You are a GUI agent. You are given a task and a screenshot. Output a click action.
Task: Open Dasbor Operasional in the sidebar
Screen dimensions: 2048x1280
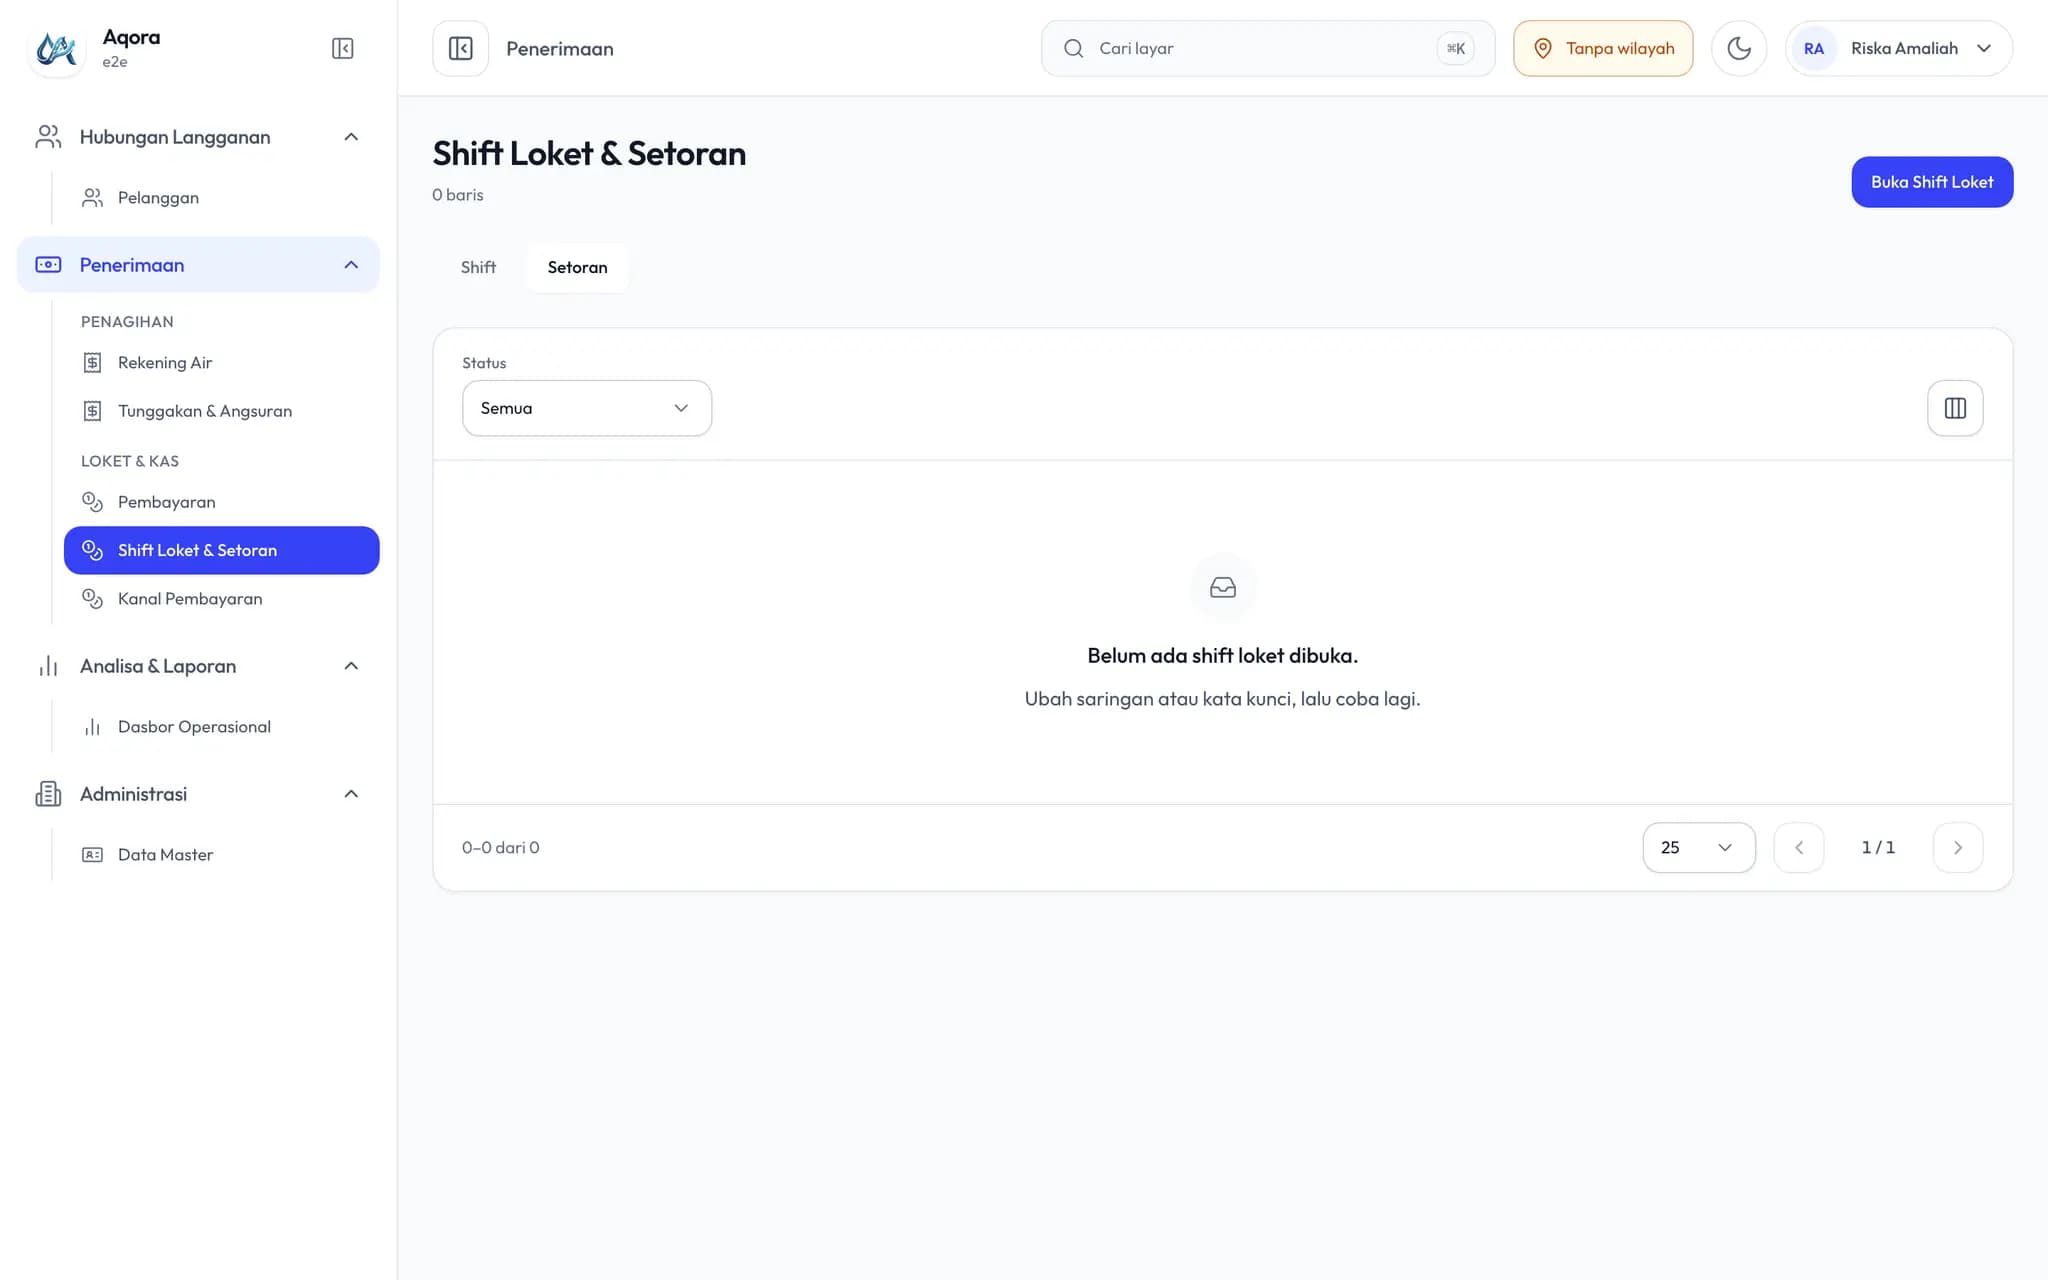tap(221, 727)
